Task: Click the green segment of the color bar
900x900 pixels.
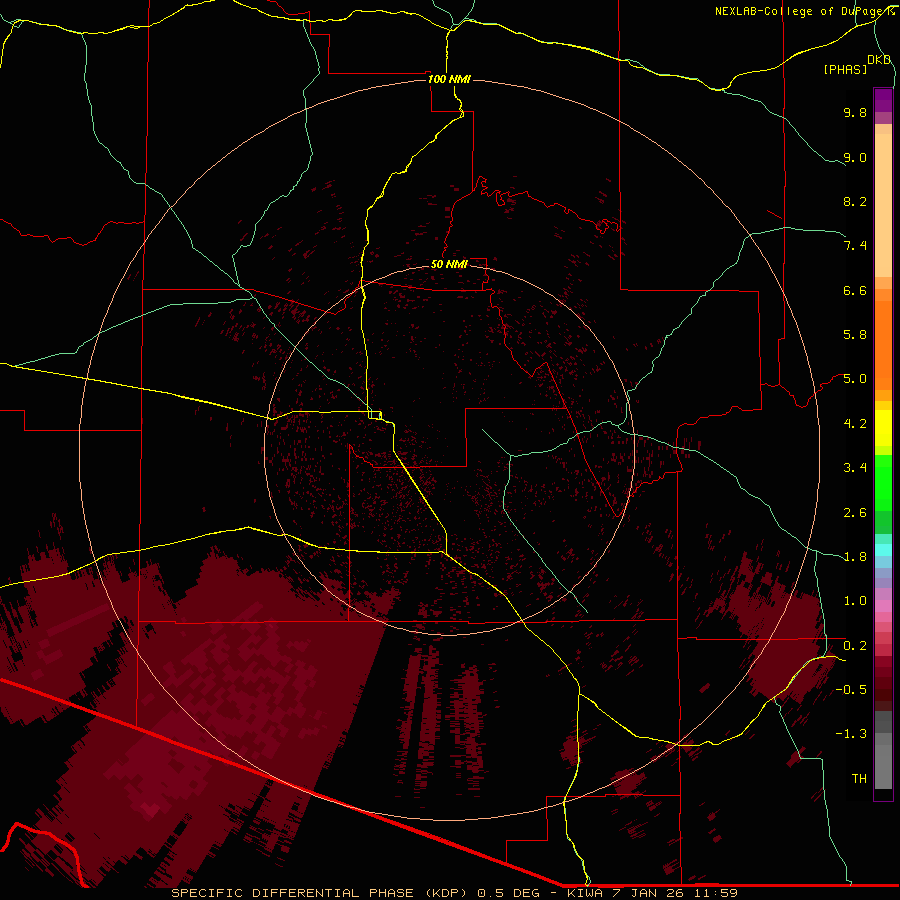Action: coord(883,482)
